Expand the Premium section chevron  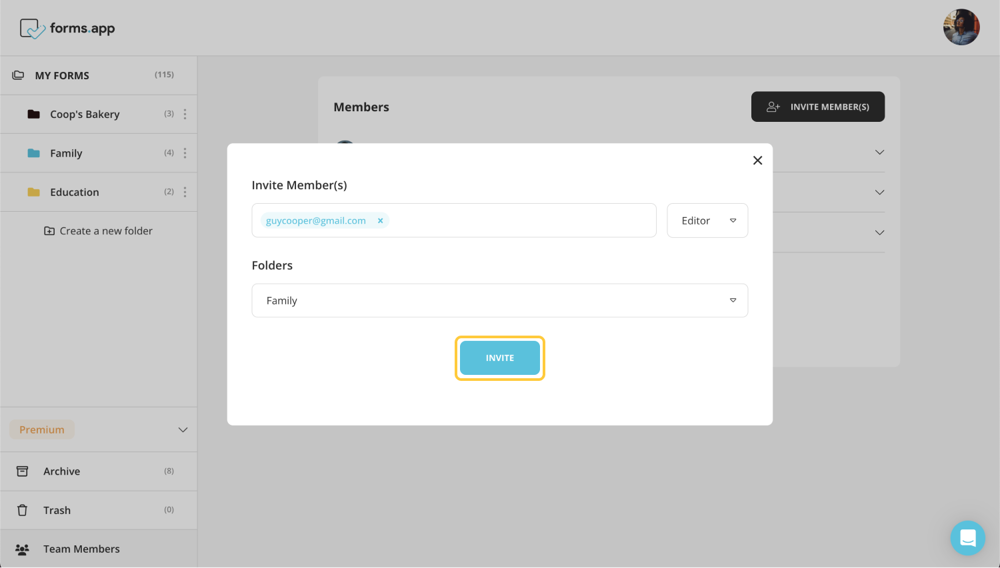[182, 430]
